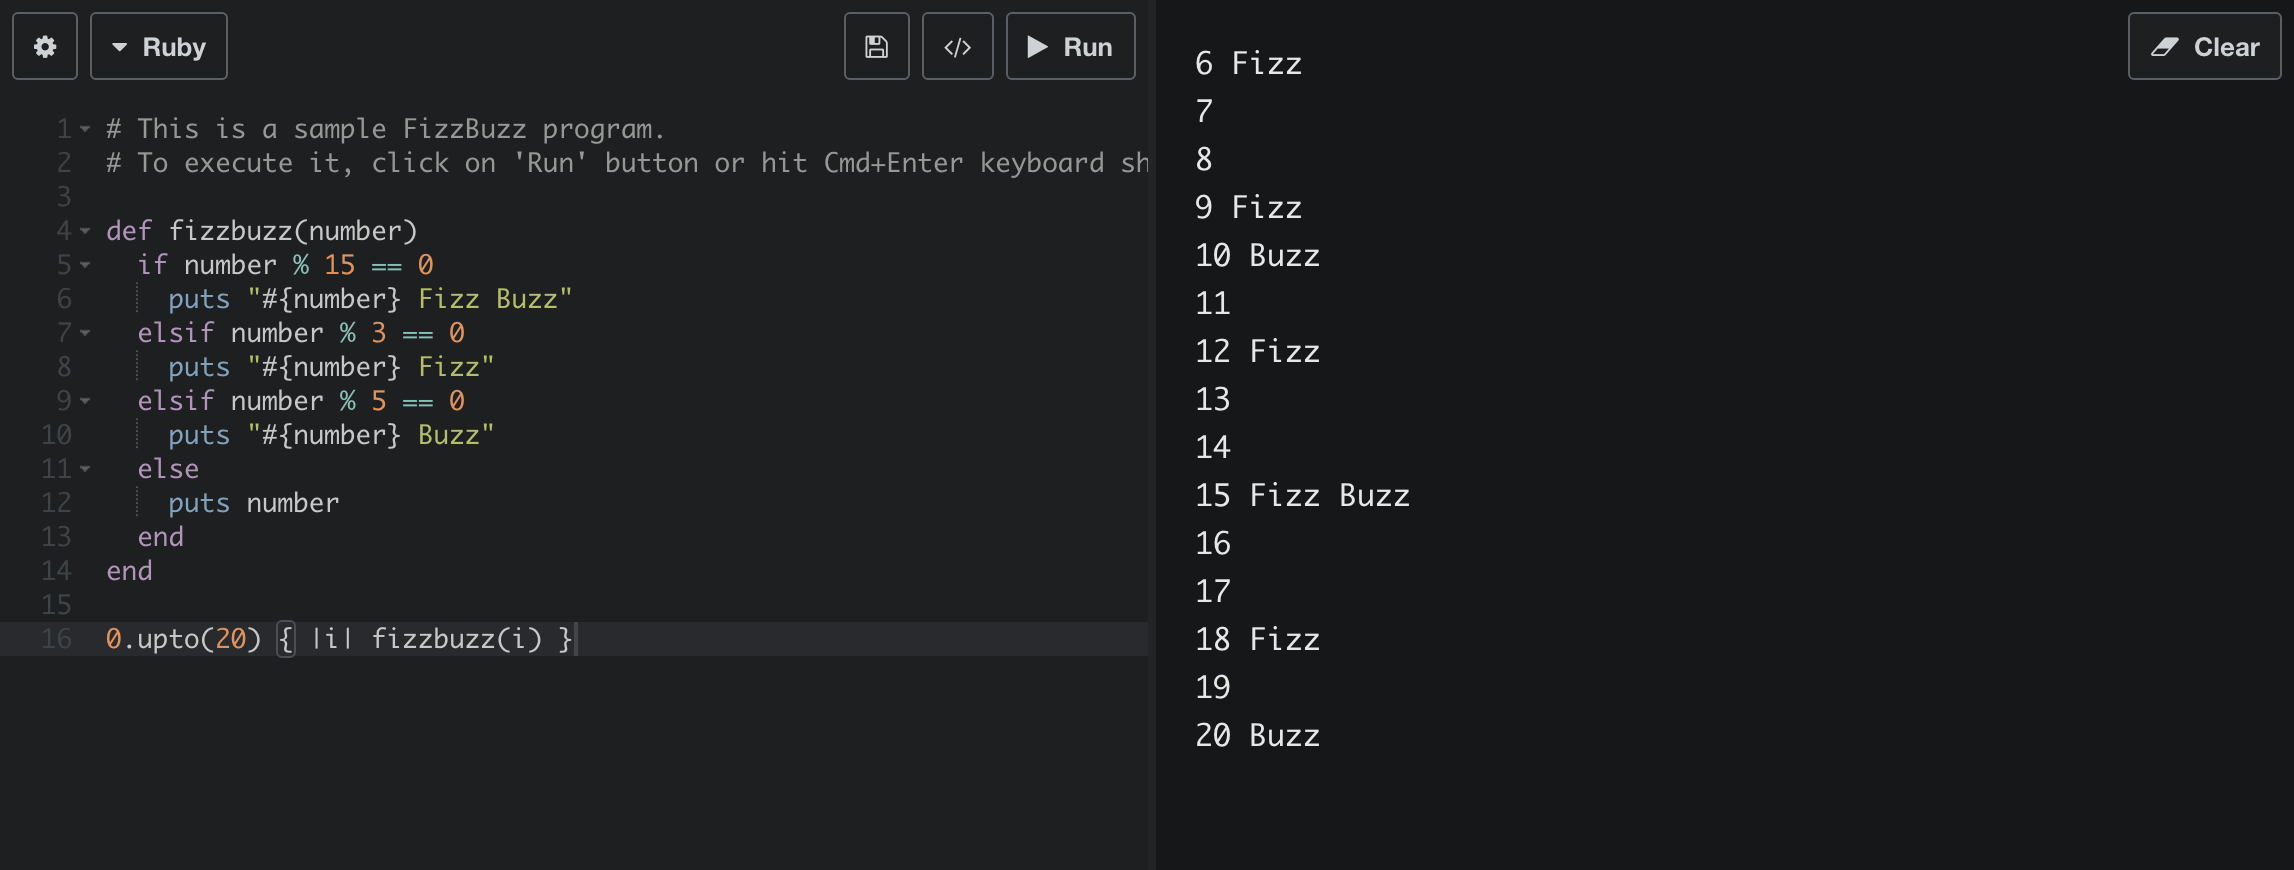Viewport: 2294px width, 870px height.
Task: Click line number 16 in gutter
Action: pyautogui.click(x=56, y=639)
